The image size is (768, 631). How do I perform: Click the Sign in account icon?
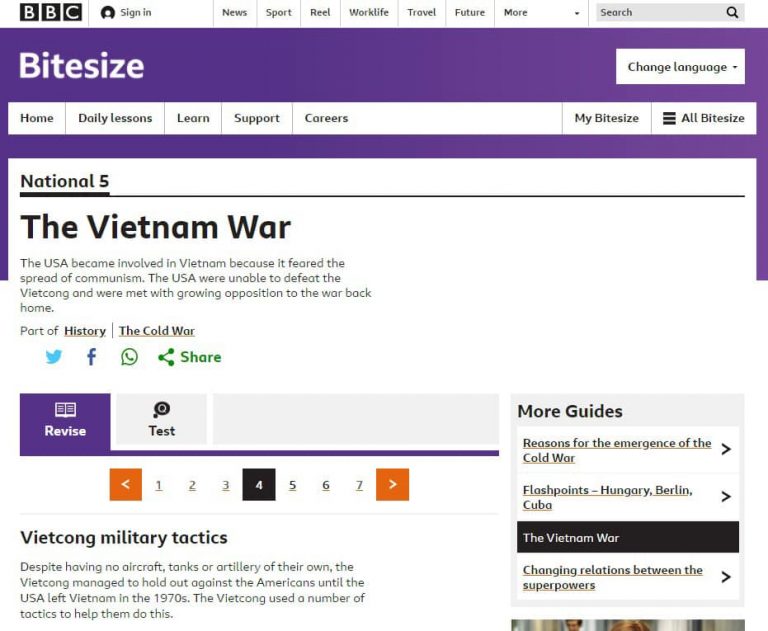[107, 13]
